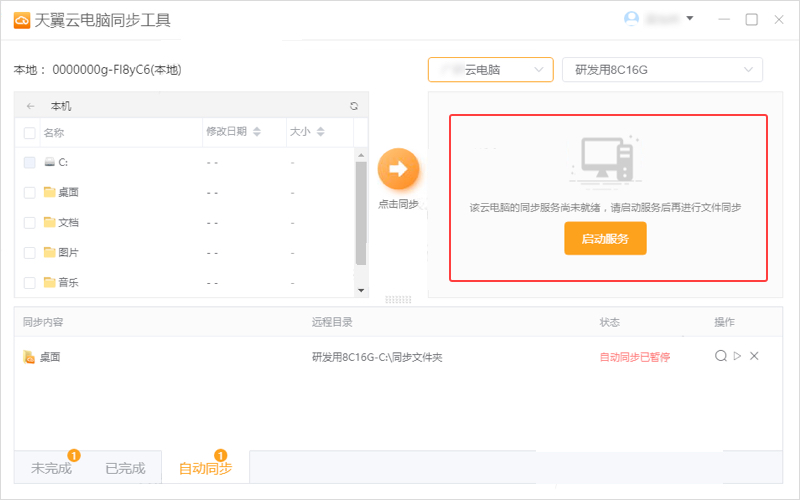Refresh the local file list
This screenshot has width=800, height=500.
[354, 106]
